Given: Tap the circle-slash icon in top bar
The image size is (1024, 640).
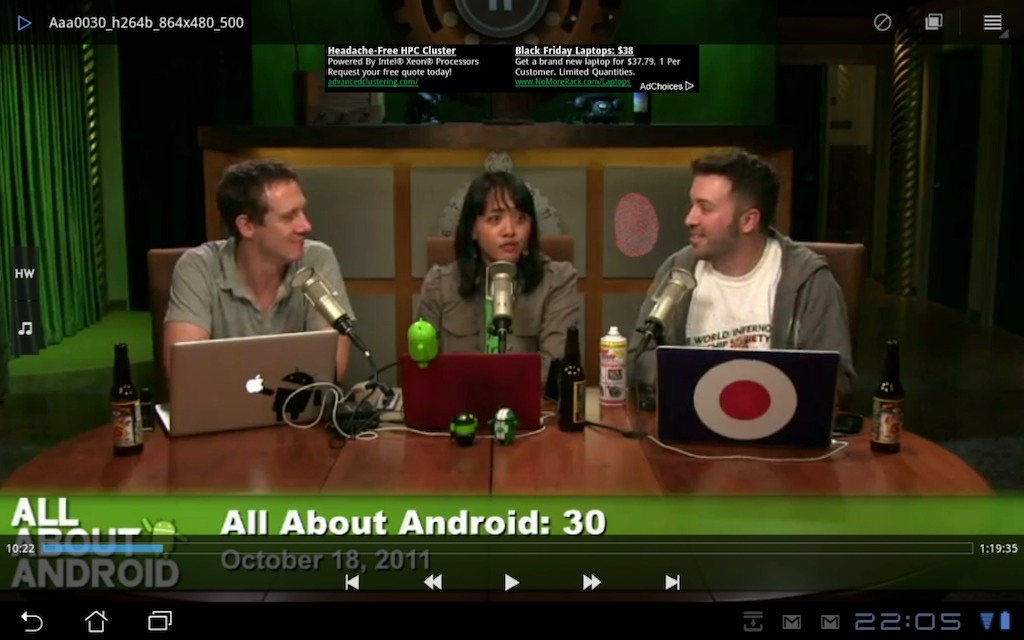Looking at the screenshot, I should [x=882, y=22].
